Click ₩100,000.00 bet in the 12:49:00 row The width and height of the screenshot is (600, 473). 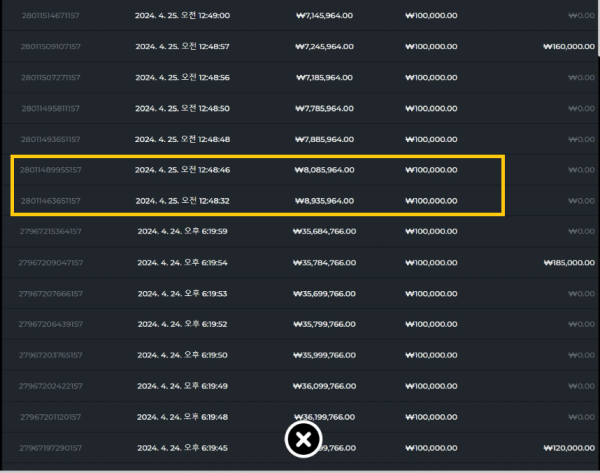(x=431, y=16)
